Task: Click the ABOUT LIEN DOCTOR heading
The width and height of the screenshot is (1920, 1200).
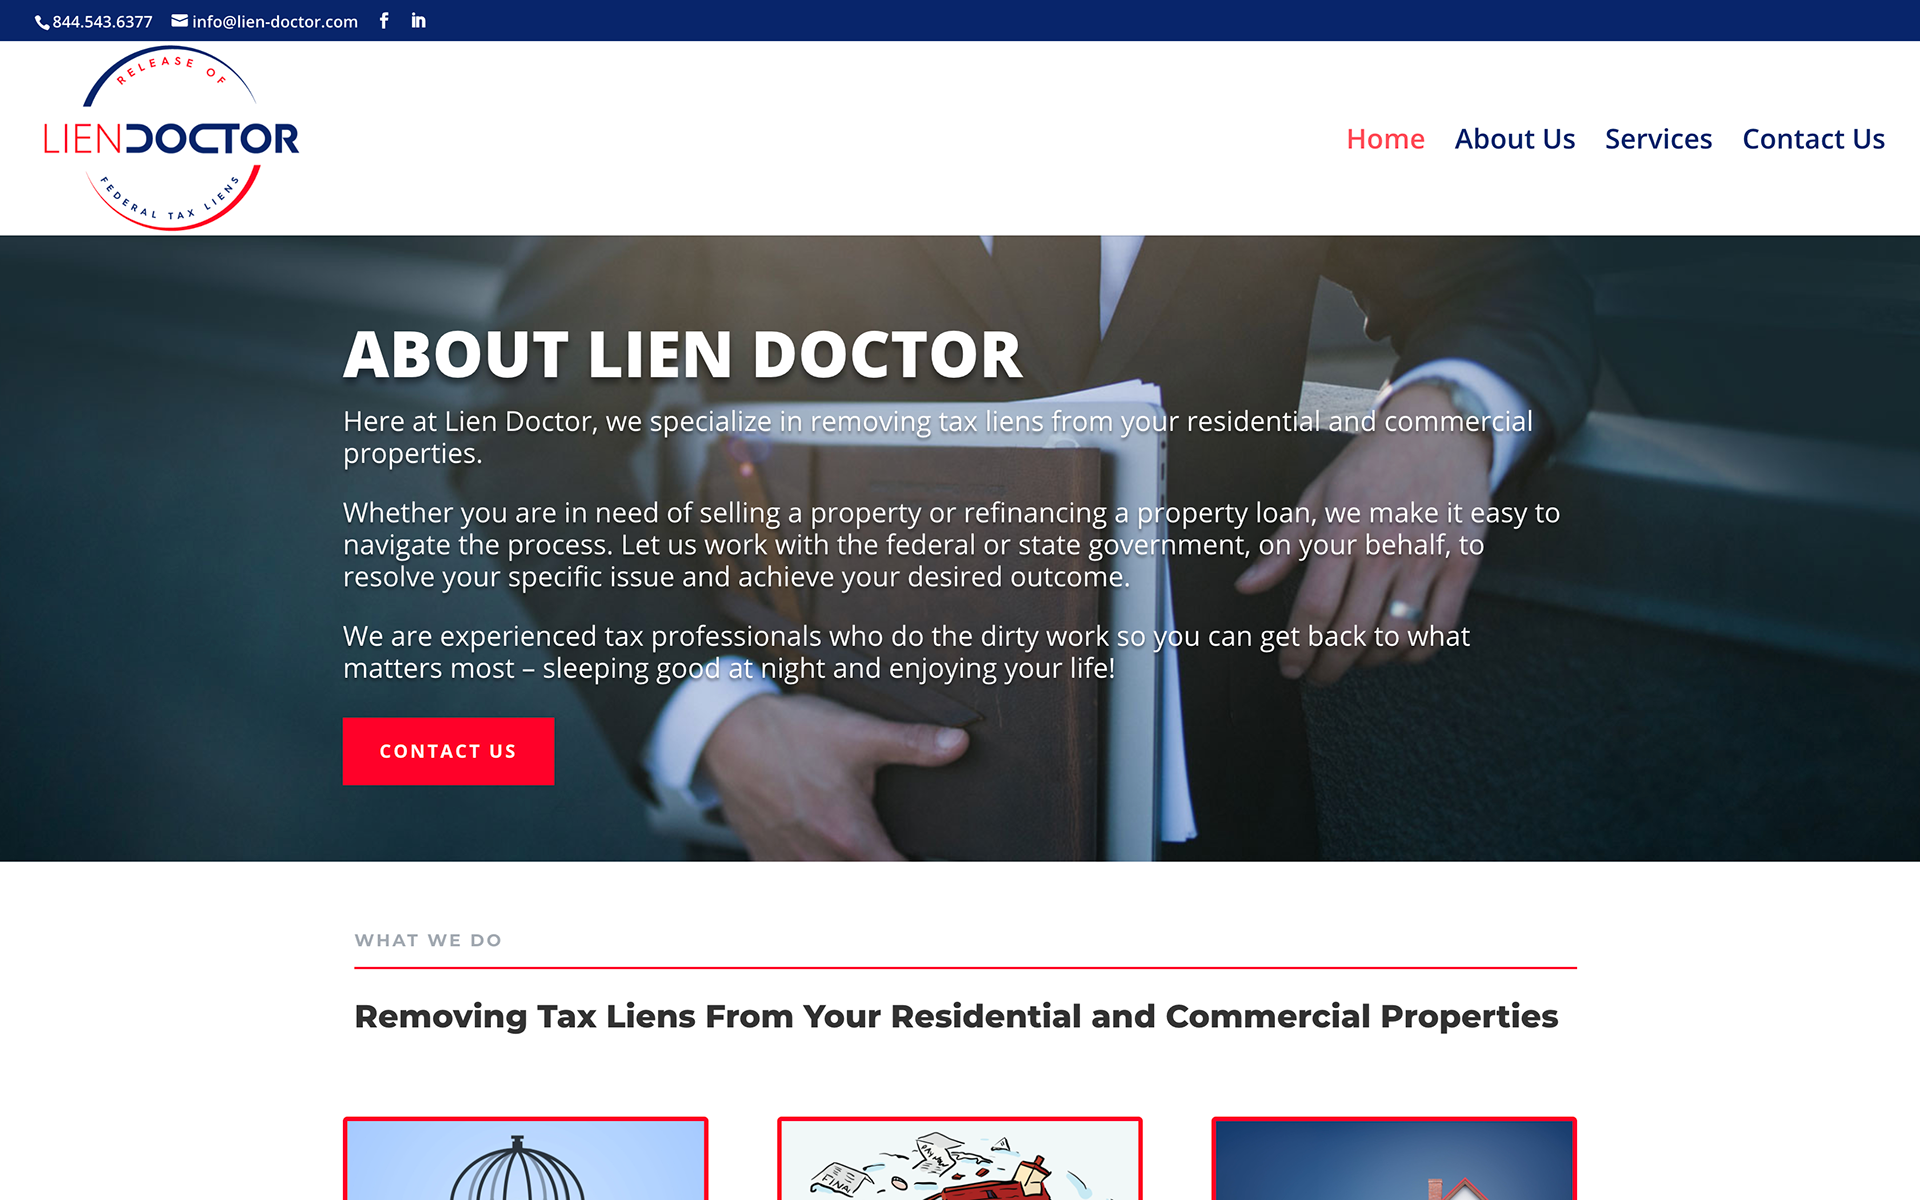Action: [x=683, y=355]
